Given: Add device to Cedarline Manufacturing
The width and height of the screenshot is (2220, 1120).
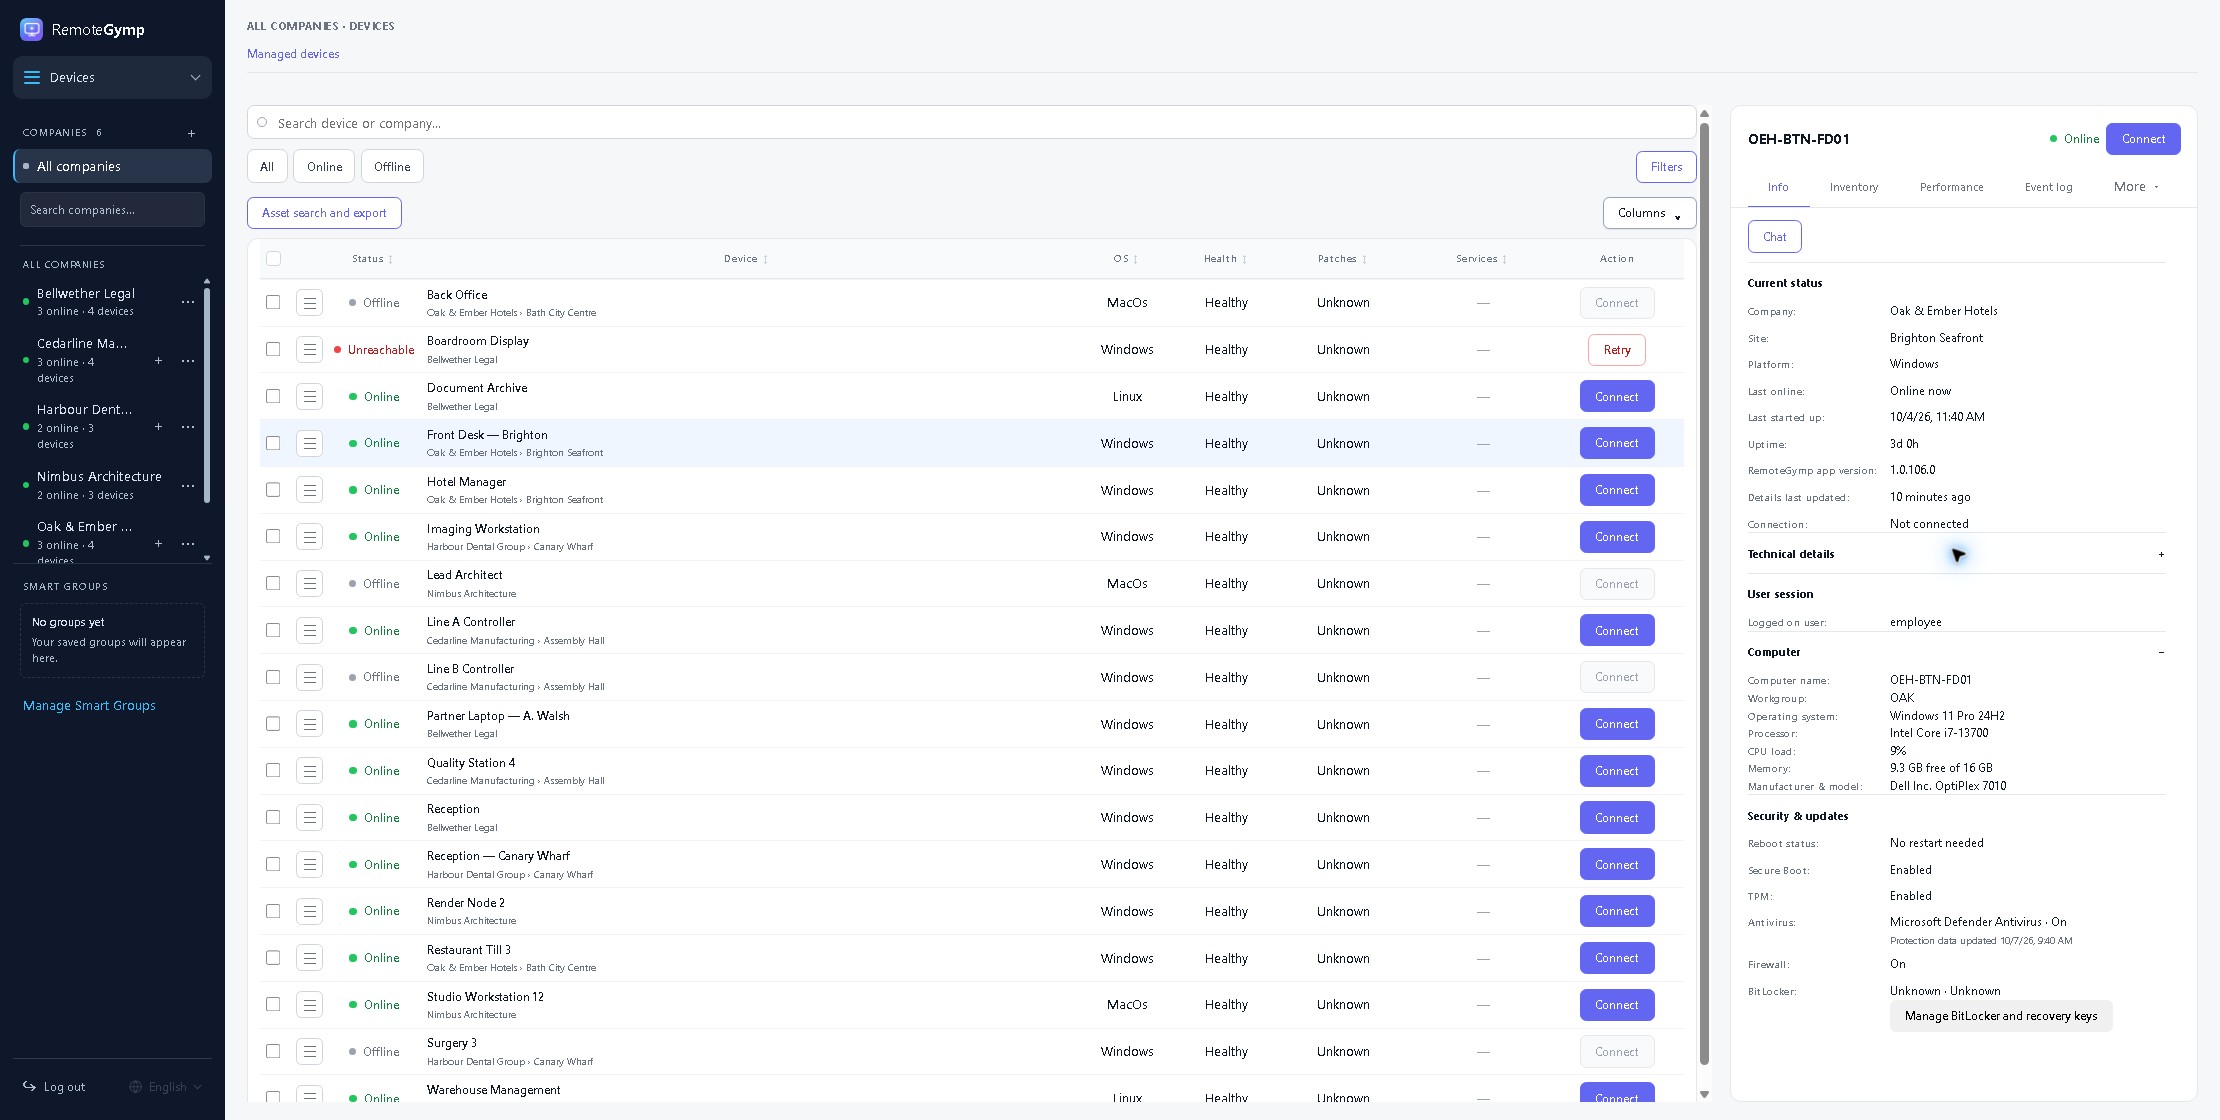Looking at the screenshot, I should (x=158, y=360).
